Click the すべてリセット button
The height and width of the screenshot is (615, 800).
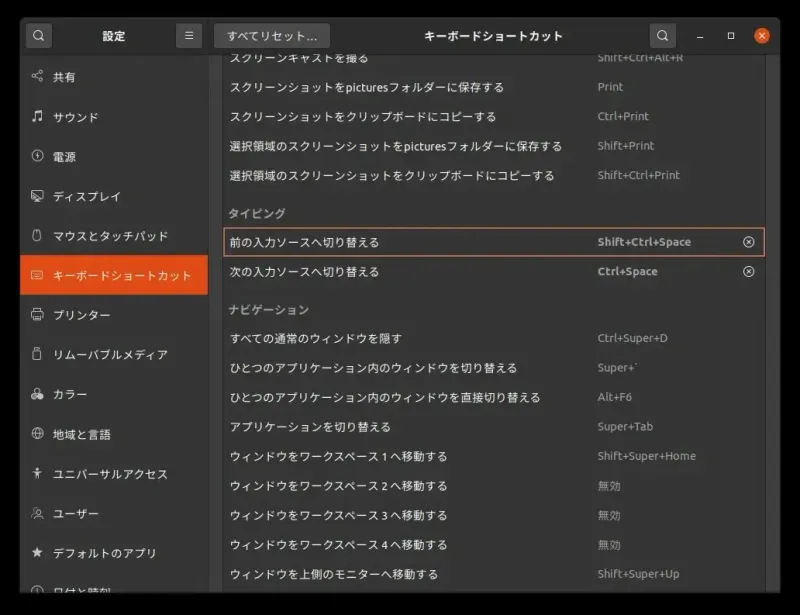(272, 35)
